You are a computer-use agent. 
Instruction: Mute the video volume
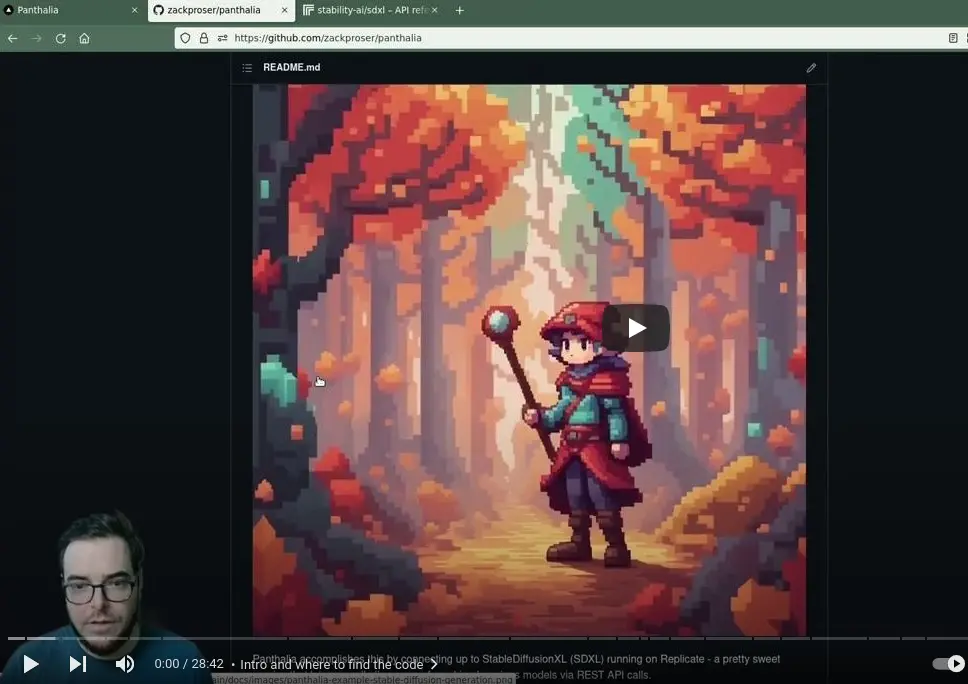pos(125,664)
